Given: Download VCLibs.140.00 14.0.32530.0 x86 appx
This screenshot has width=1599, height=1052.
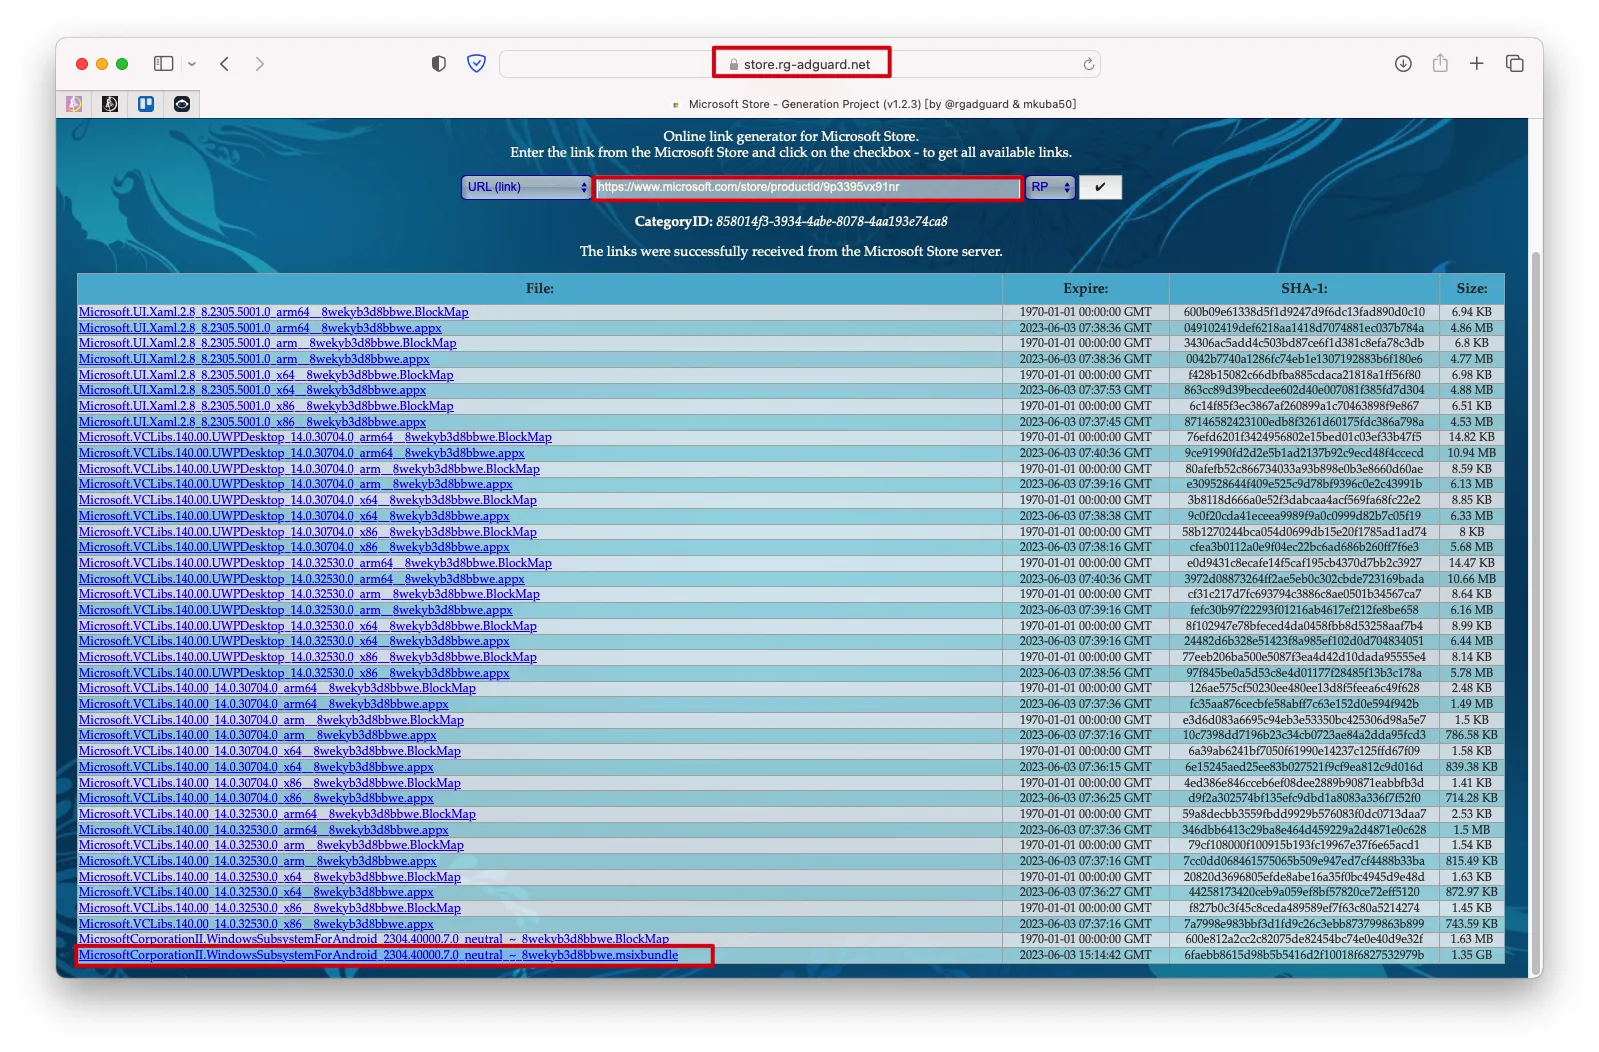Looking at the screenshot, I should 256,924.
